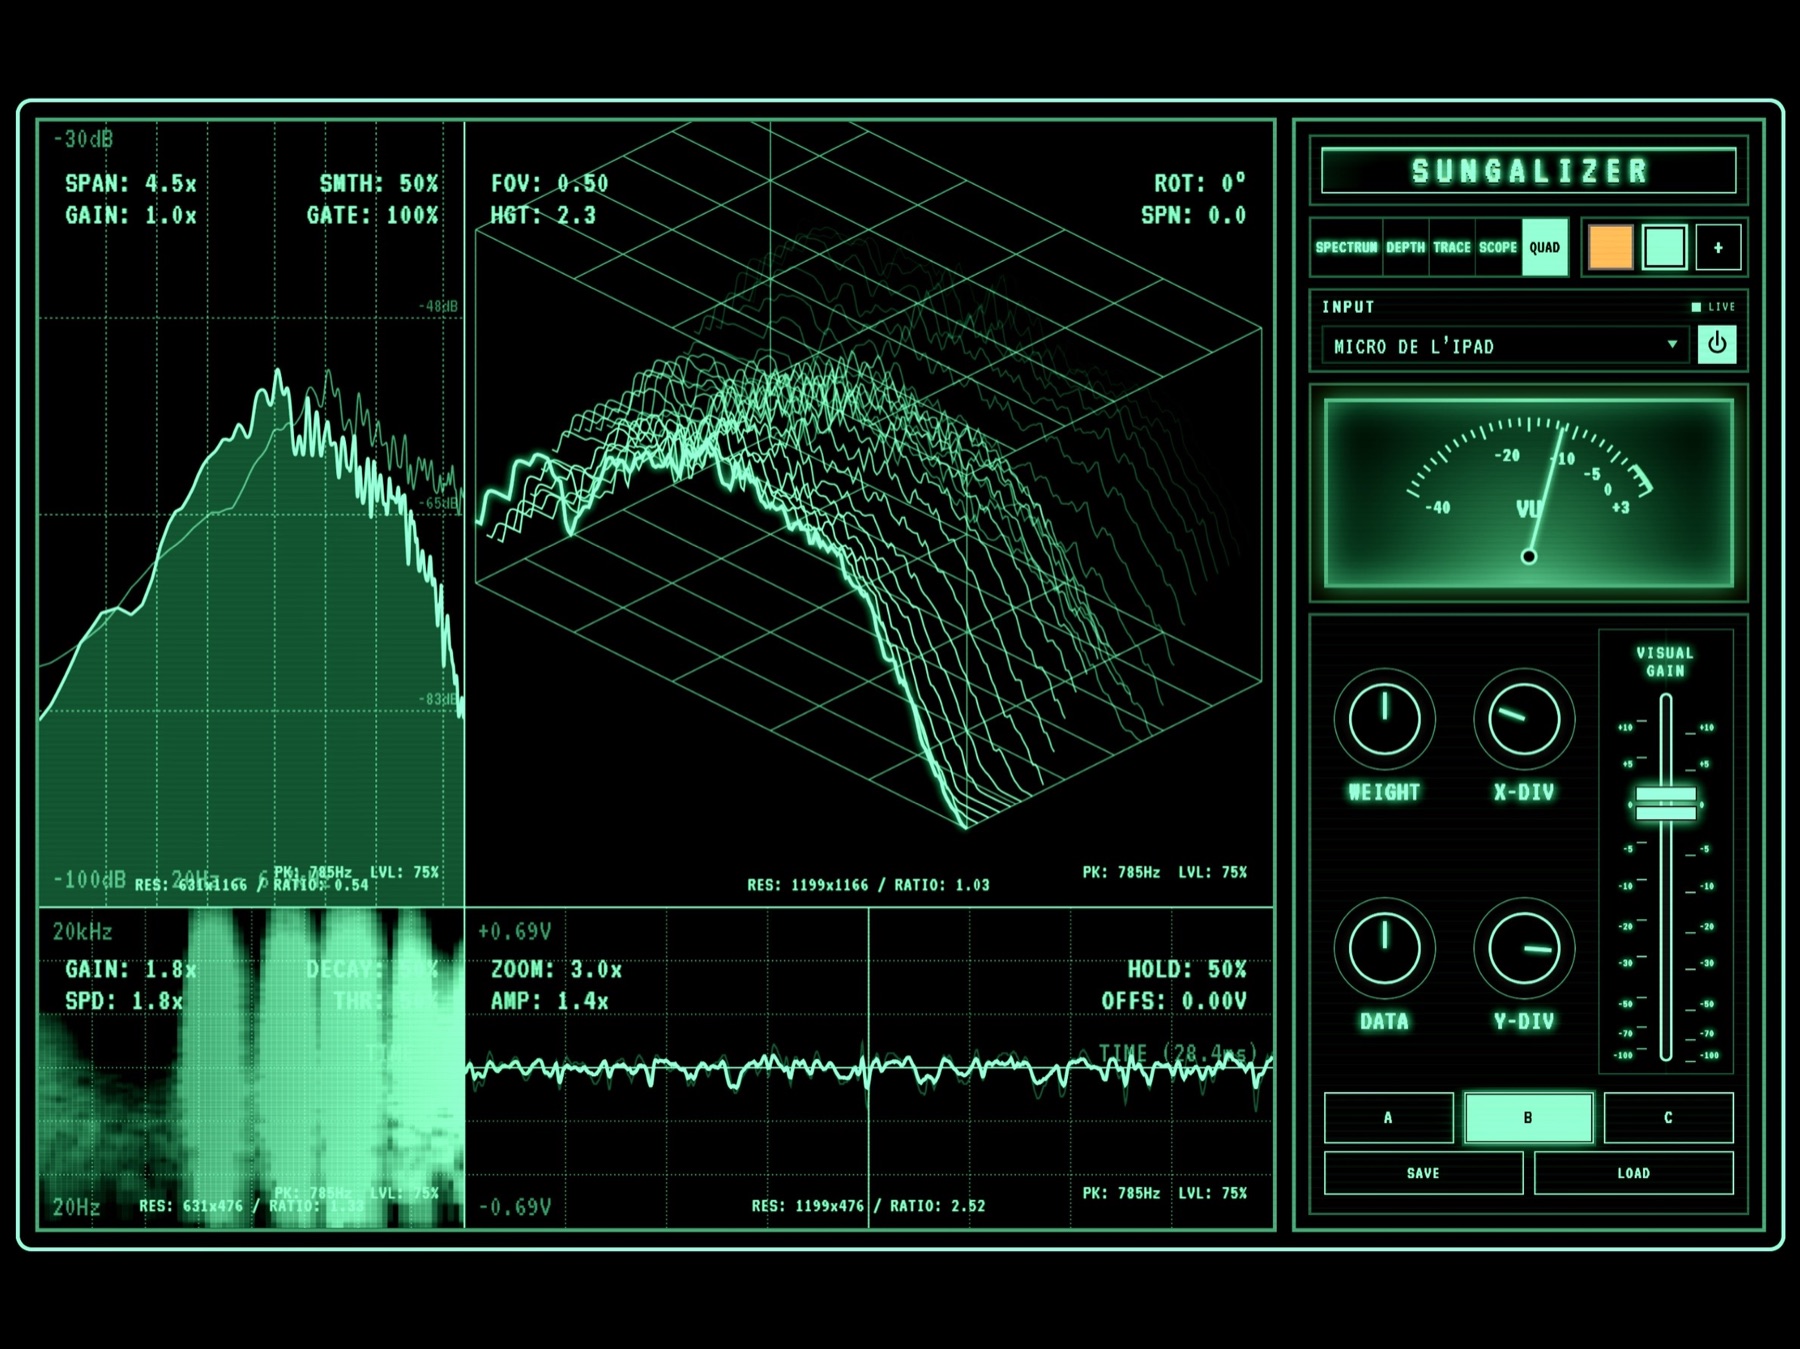
Task: Click the -100dB spectrum scale label
Action: 89,880
